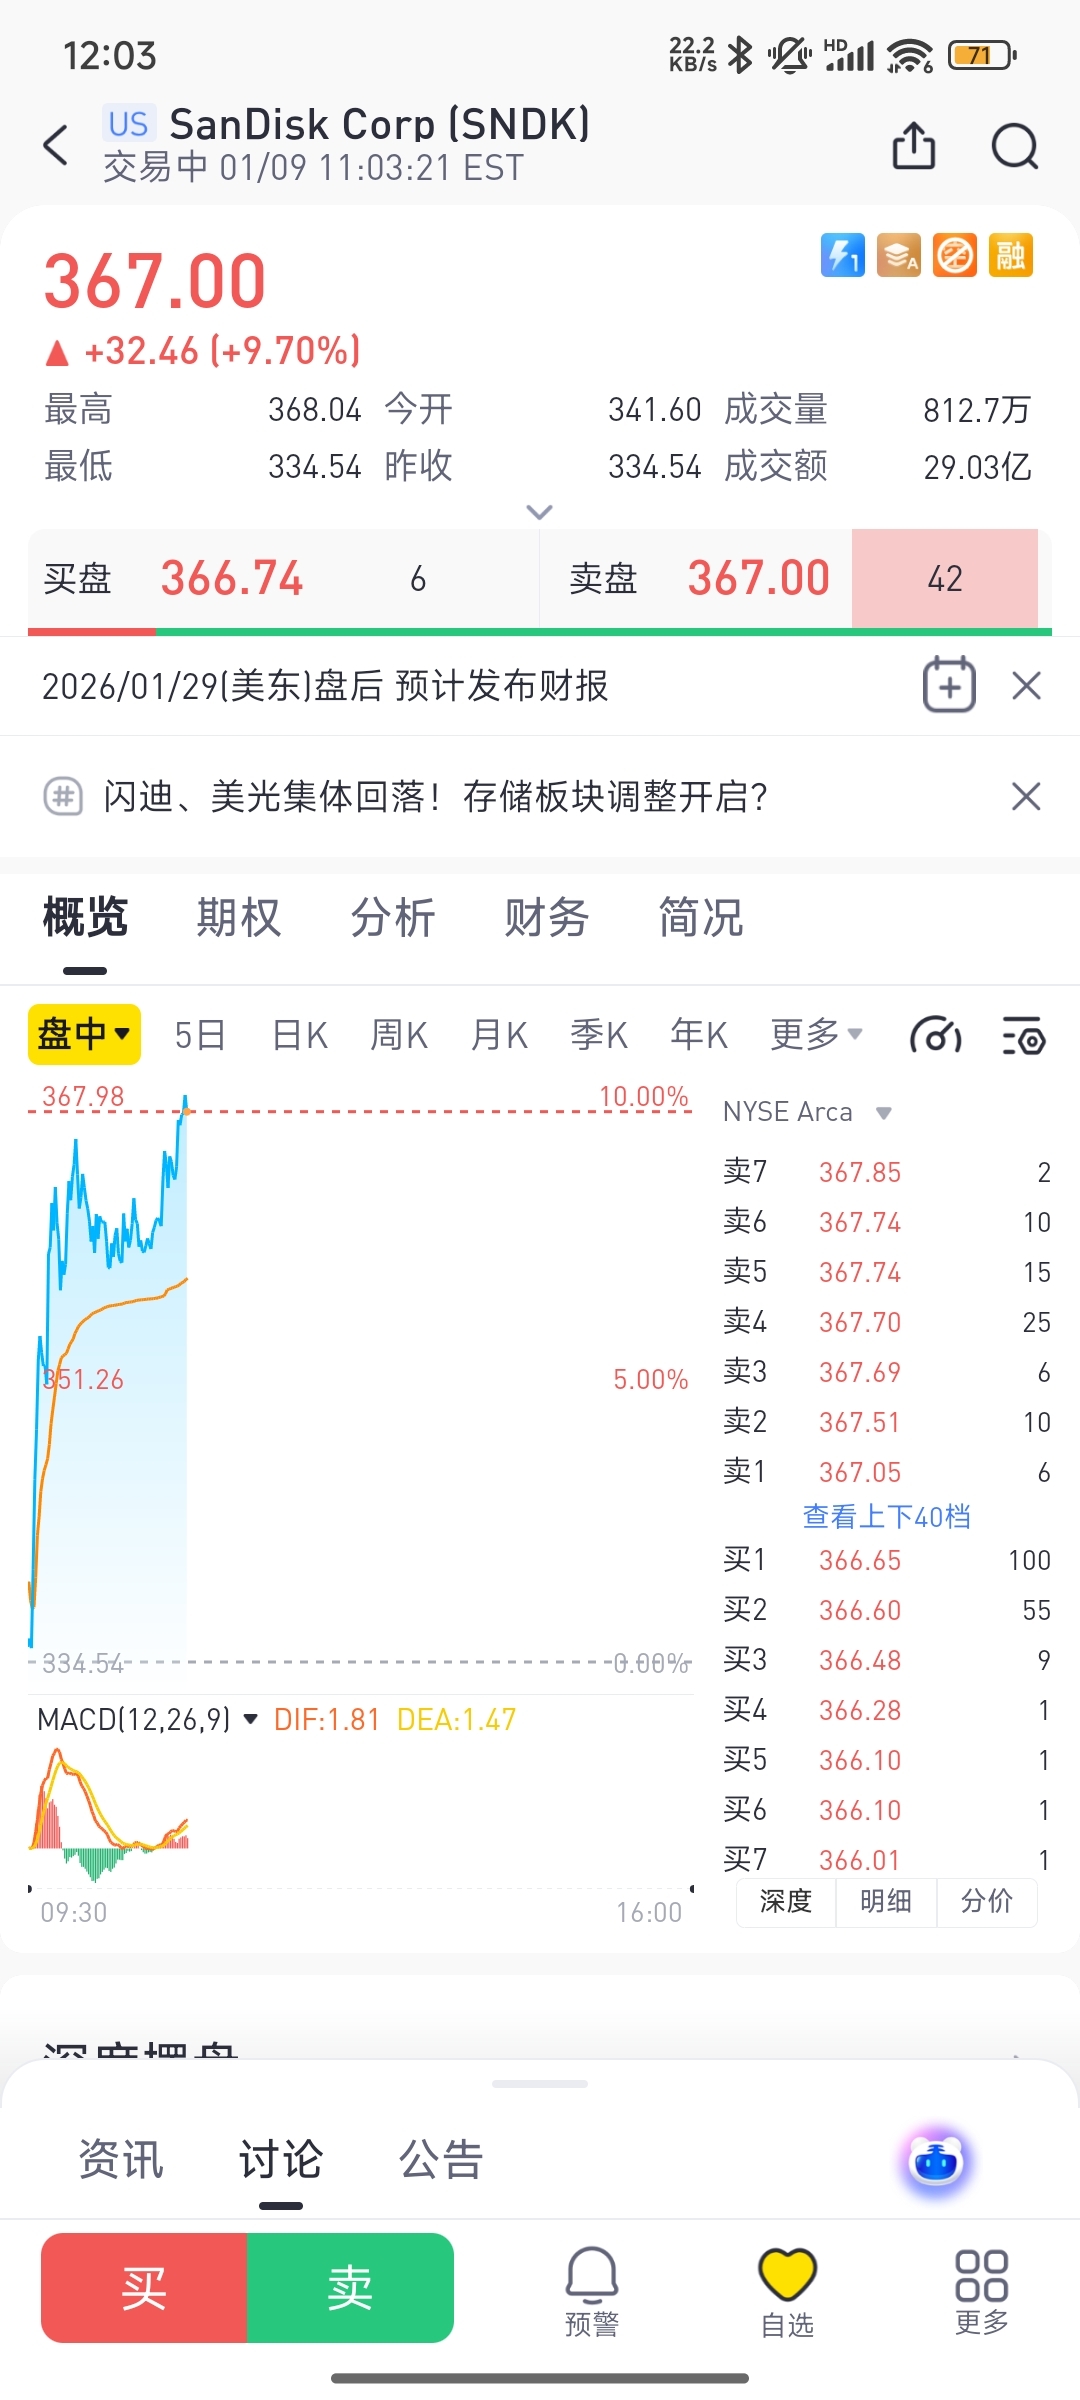Expand quote details chevron under stats

coord(539,512)
